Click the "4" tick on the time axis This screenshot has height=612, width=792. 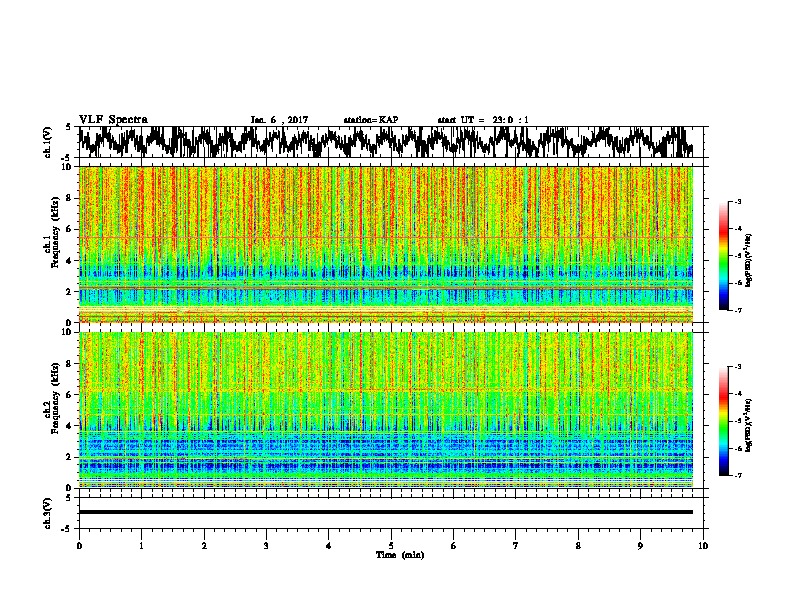coord(329,546)
